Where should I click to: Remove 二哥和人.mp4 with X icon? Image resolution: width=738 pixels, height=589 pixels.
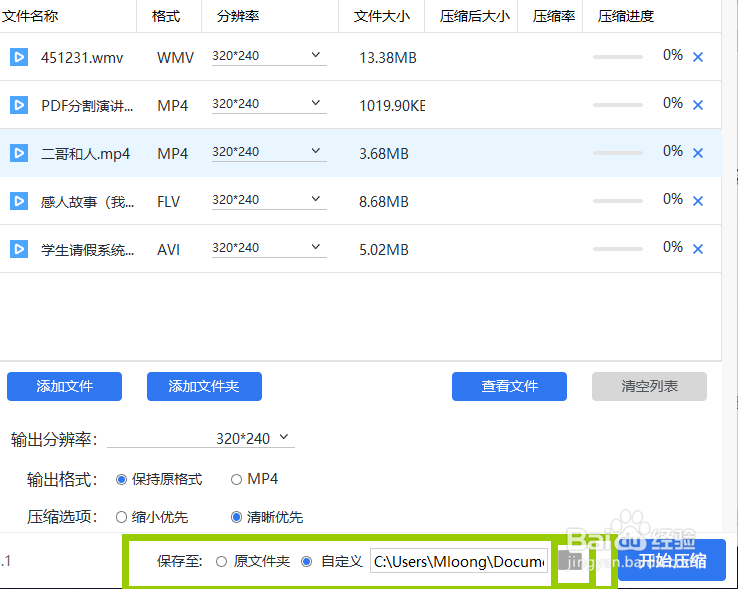click(x=698, y=153)
